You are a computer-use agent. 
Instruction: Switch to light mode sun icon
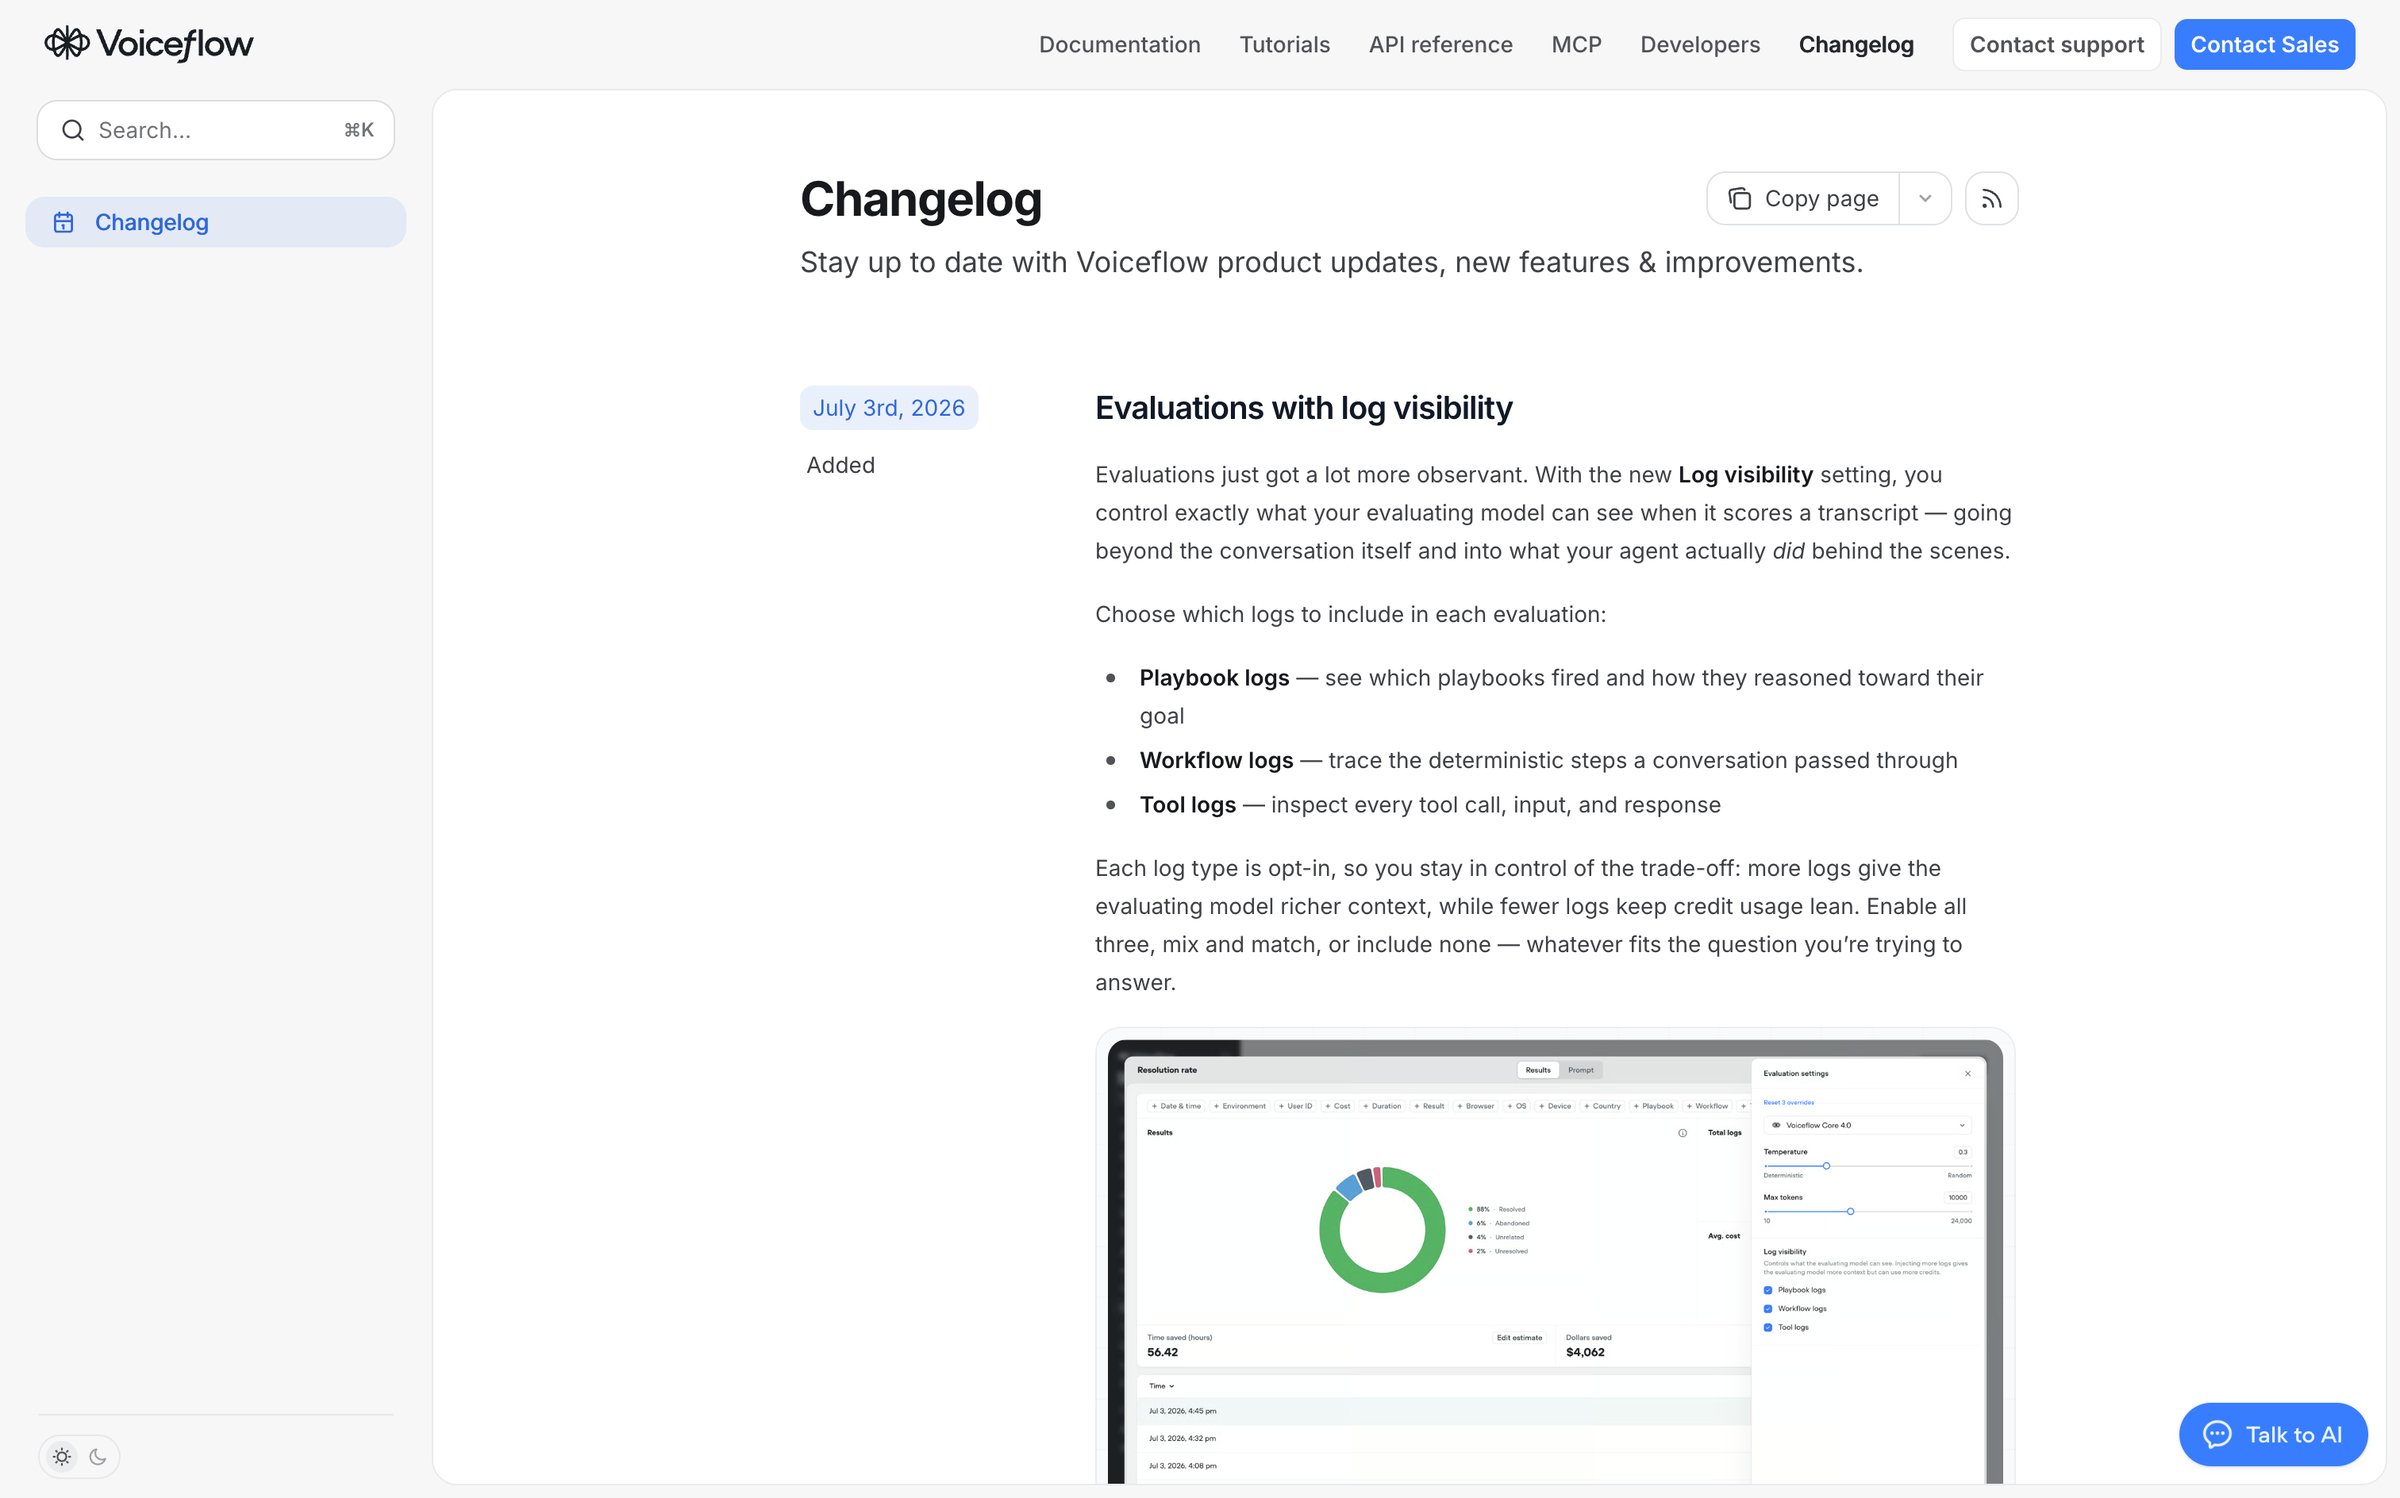[62, 1457]
